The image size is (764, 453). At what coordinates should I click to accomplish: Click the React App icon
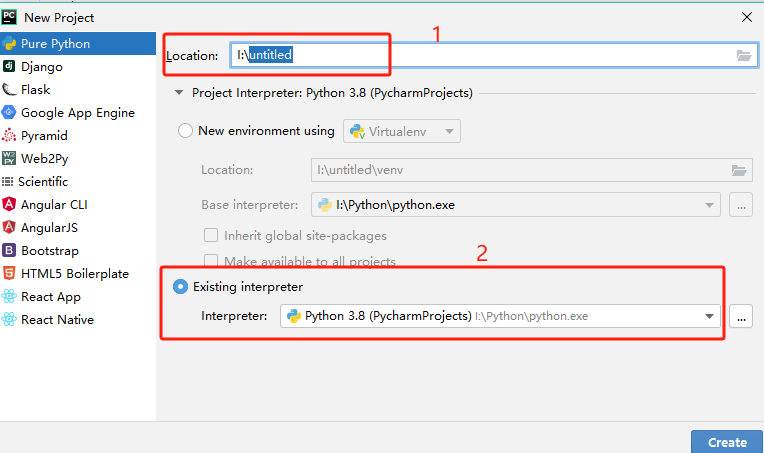pyautogui.click(x=9, y=296)
